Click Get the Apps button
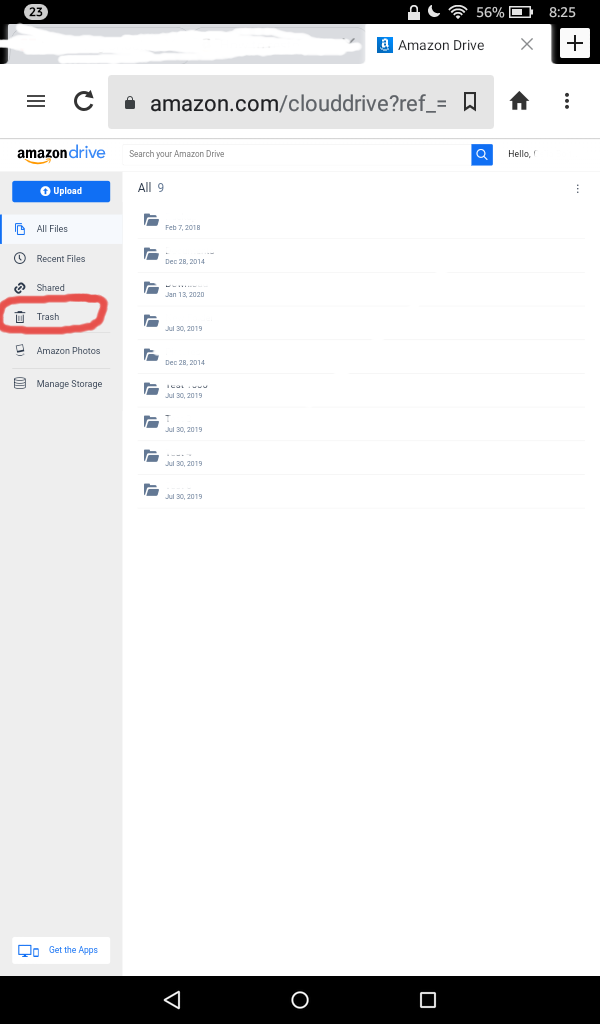Image resolution: width=600 pixels, height=1024 pixels. pyautogui.click(x=62, y=950)
